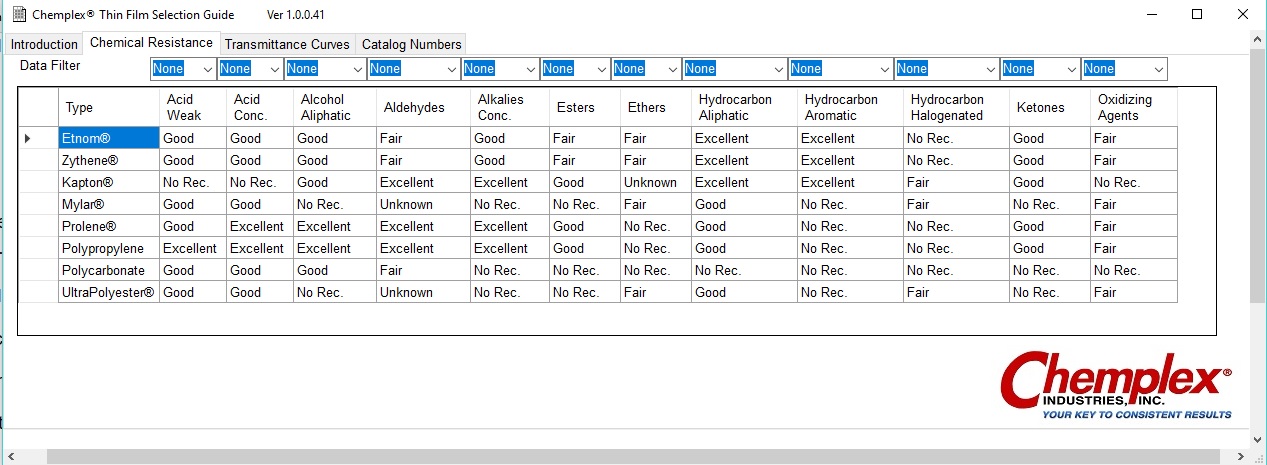This screenshot has height=465, width=1267.
Task: Open the Hydrocarbon Aliphatic filter dropdown
Action: tap(776, 69)
